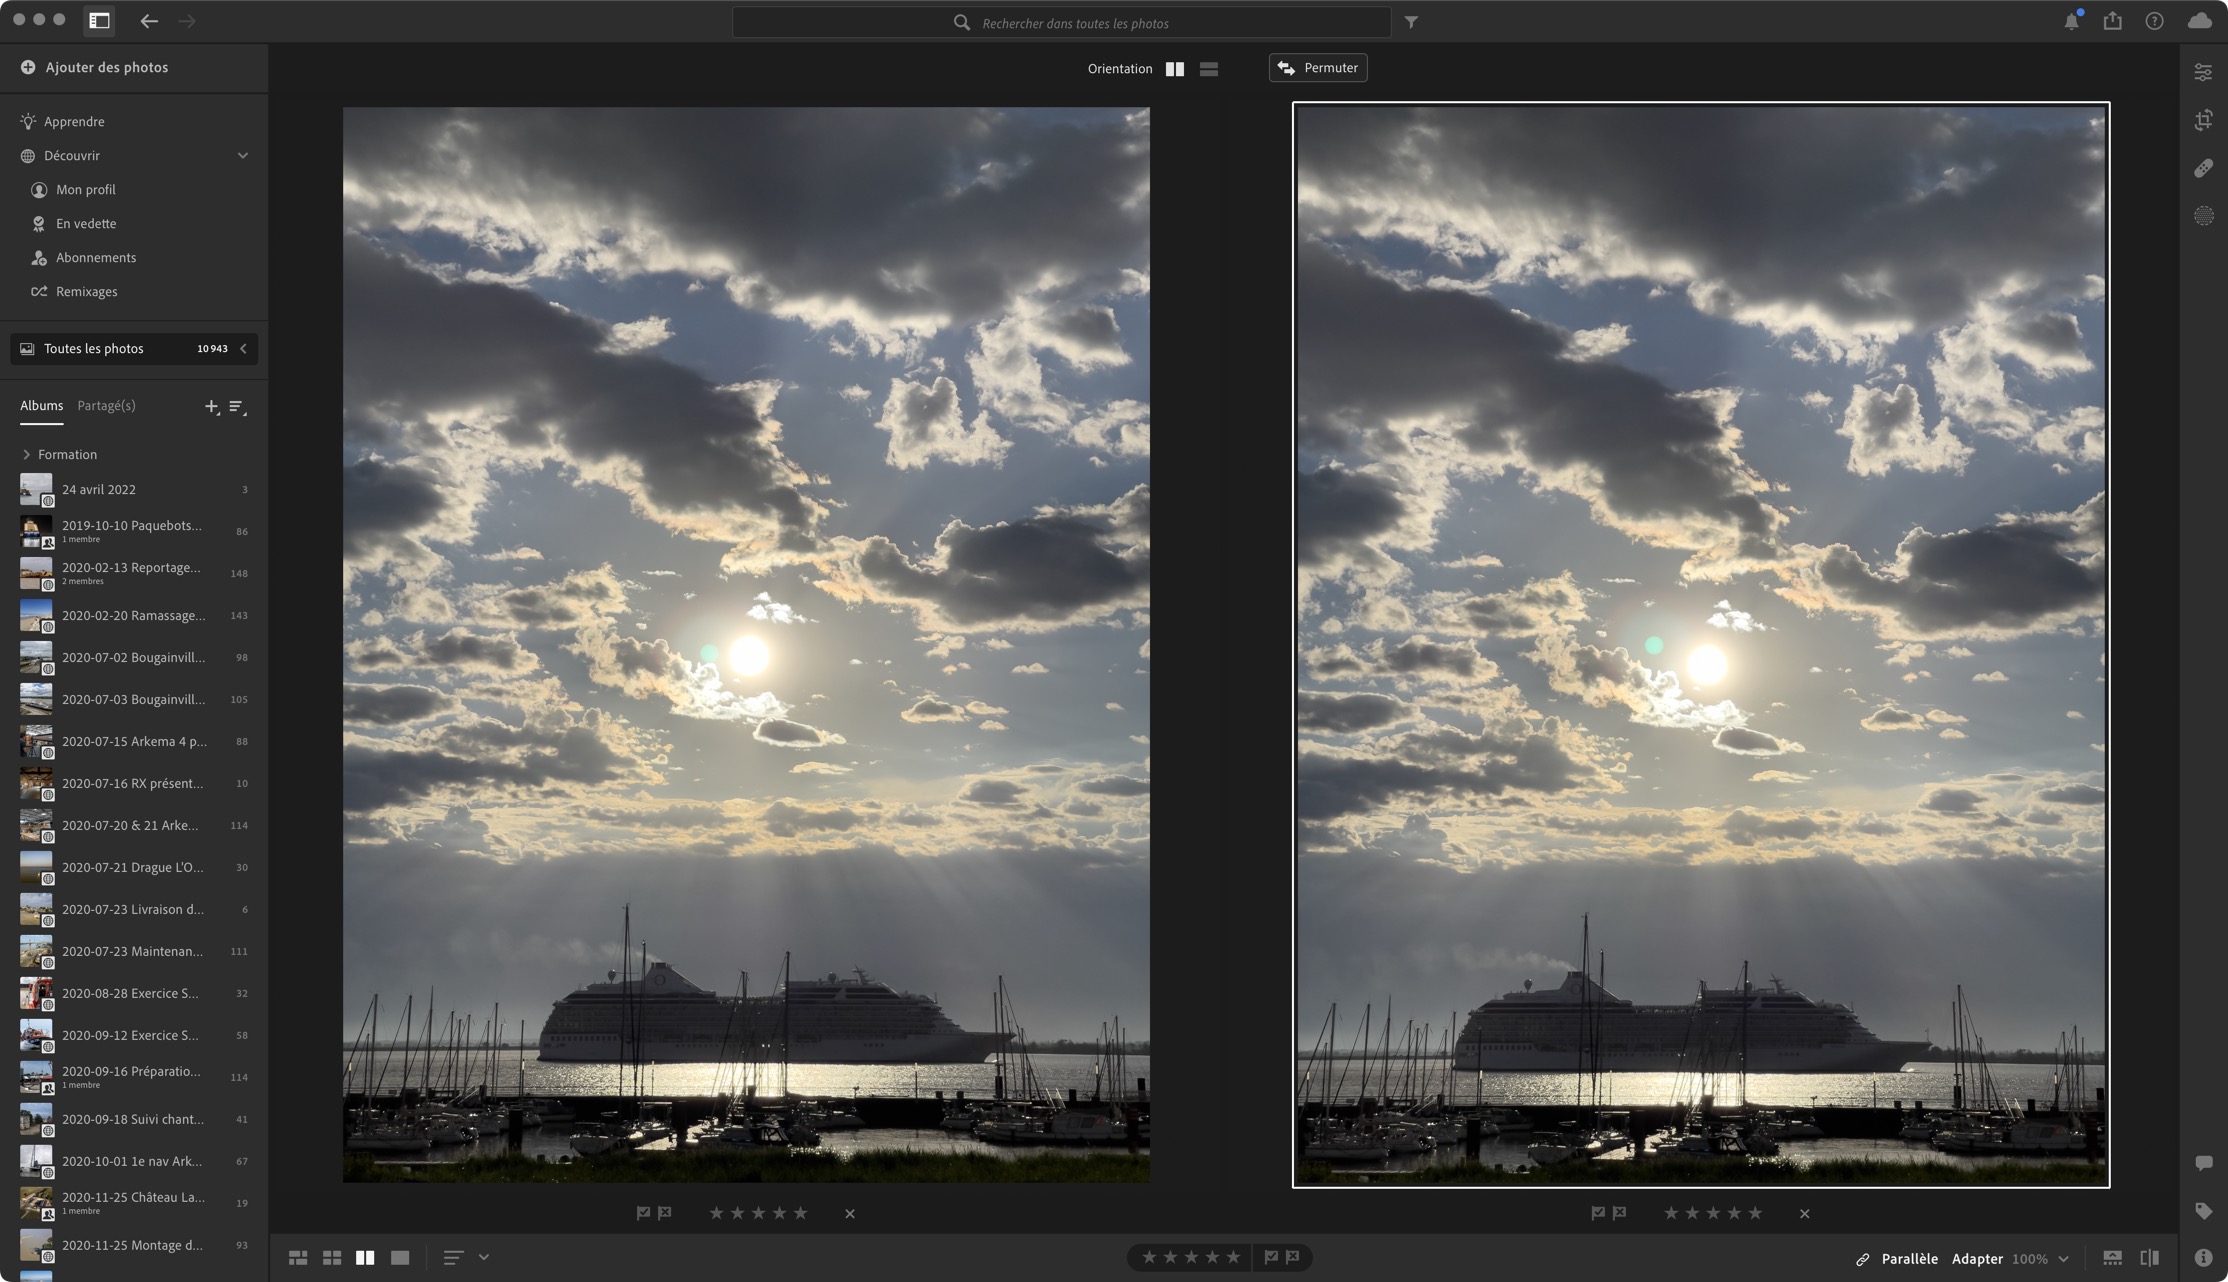Screen dimensions: 2228x1282
Task: Go back with the left arrow
Action: point(149,21)
